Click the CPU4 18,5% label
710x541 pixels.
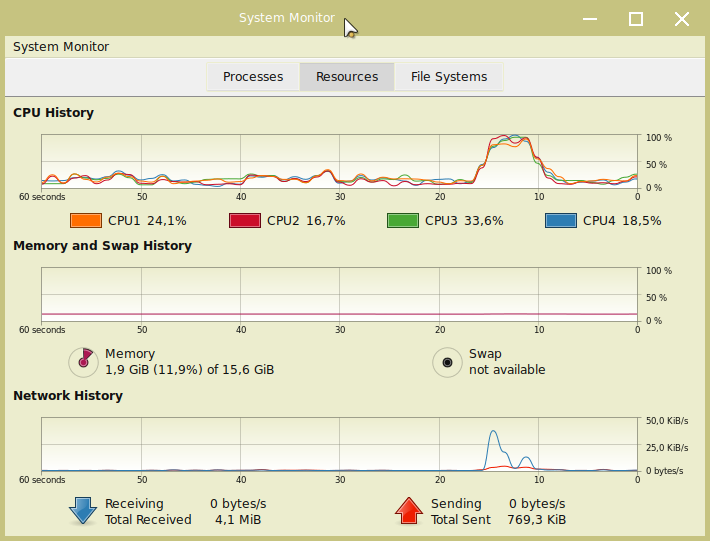tap(622, 220)
